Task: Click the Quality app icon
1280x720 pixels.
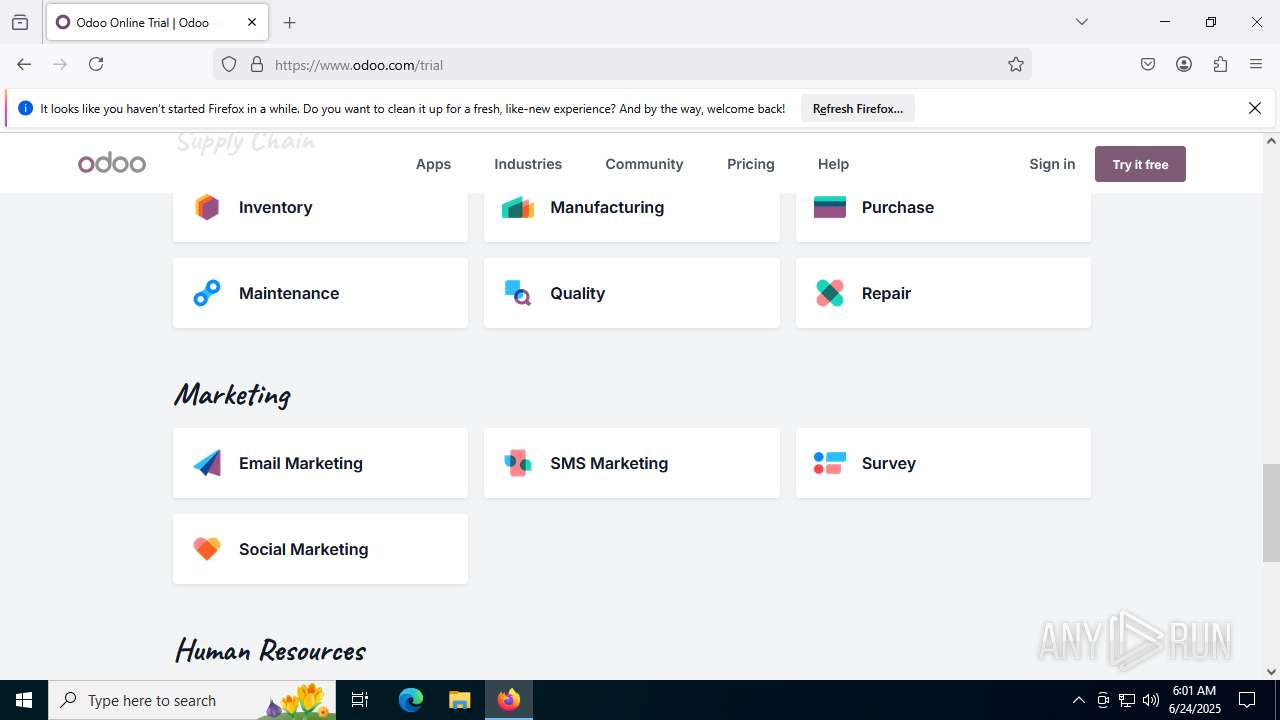Action: click(518, 293)
